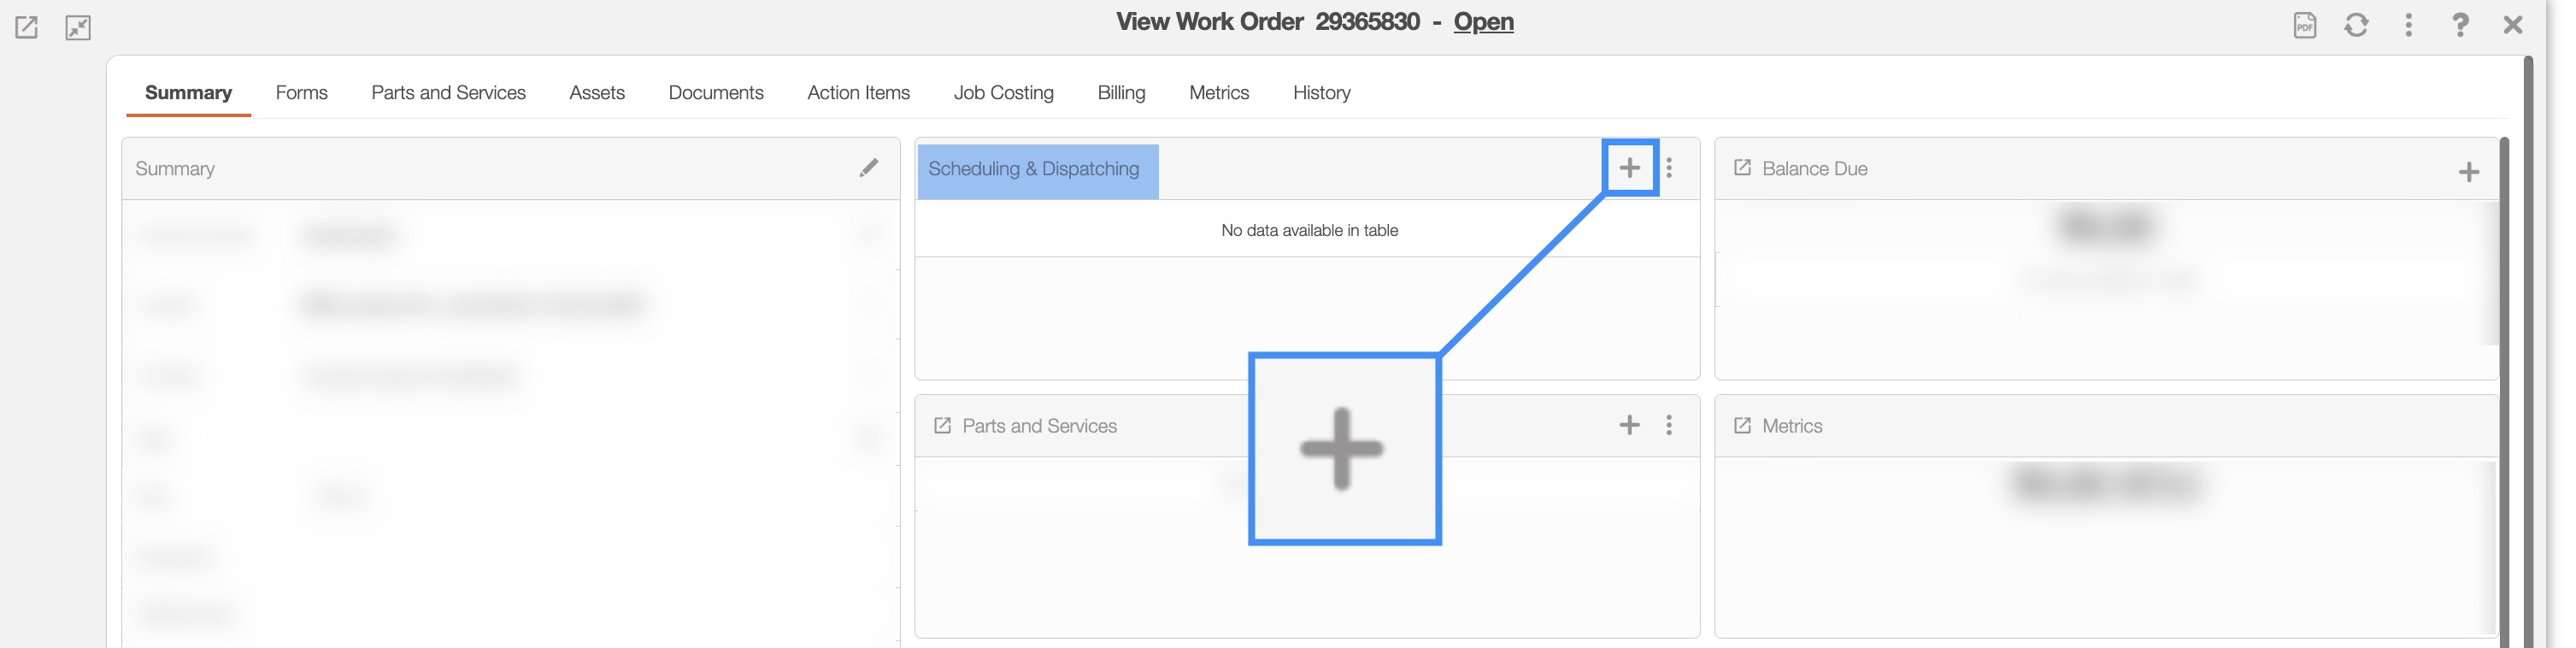
Task: Open Metrics panel pop-out icon
Action: click(x=1742, y=425)
